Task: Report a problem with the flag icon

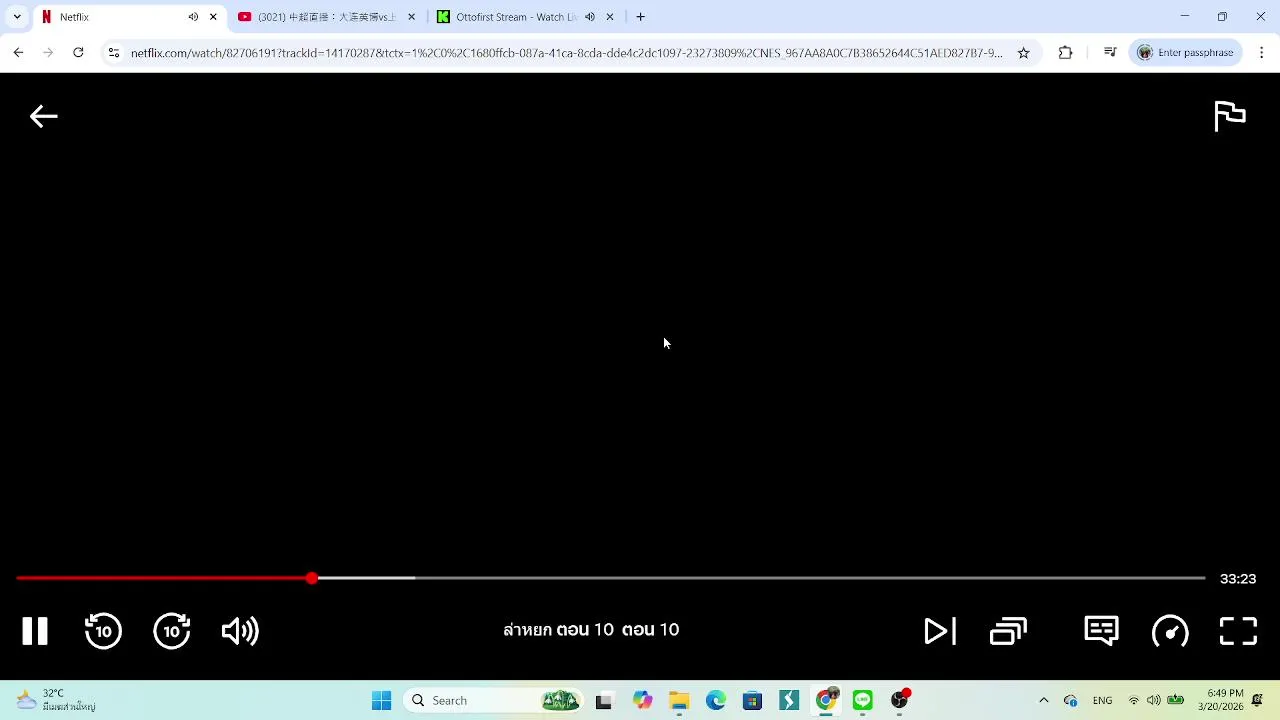Action: pyautogui.click(x=1229, y=116)
